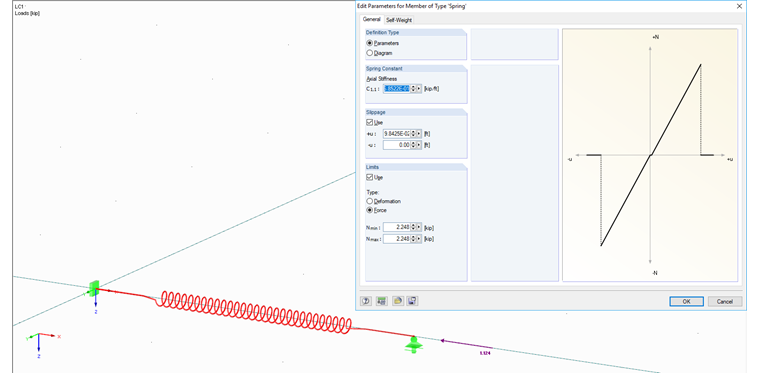760x373 pixels.
Task: Select the right green nodal support in model
Action: click(413, 344)
